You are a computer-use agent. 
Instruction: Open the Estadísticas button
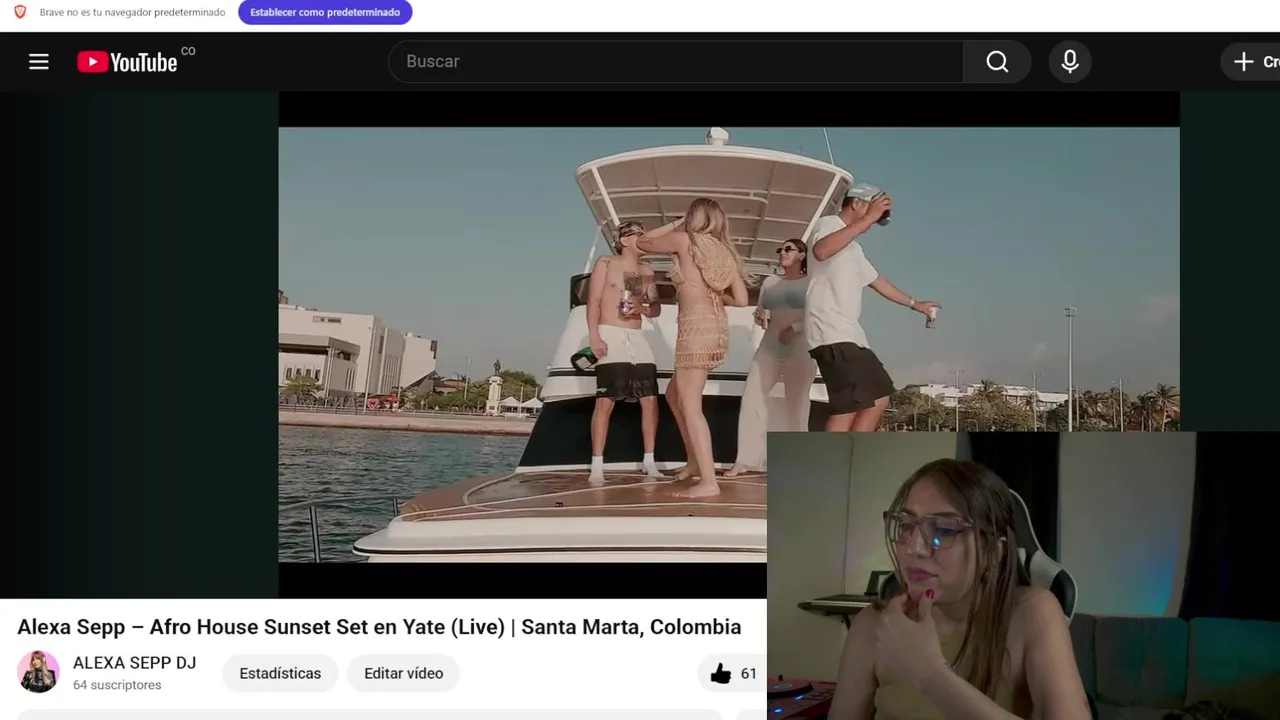click(280, 674)
